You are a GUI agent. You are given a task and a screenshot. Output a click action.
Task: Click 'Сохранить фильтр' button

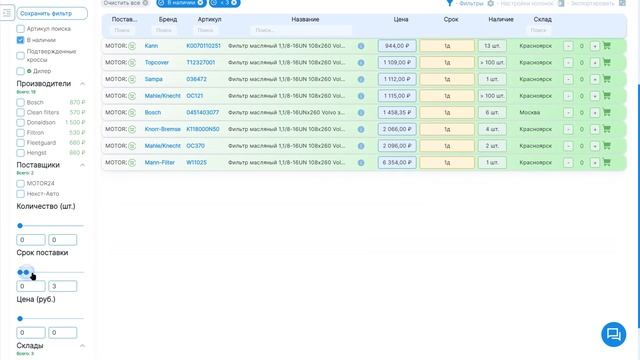click(52, 13)
